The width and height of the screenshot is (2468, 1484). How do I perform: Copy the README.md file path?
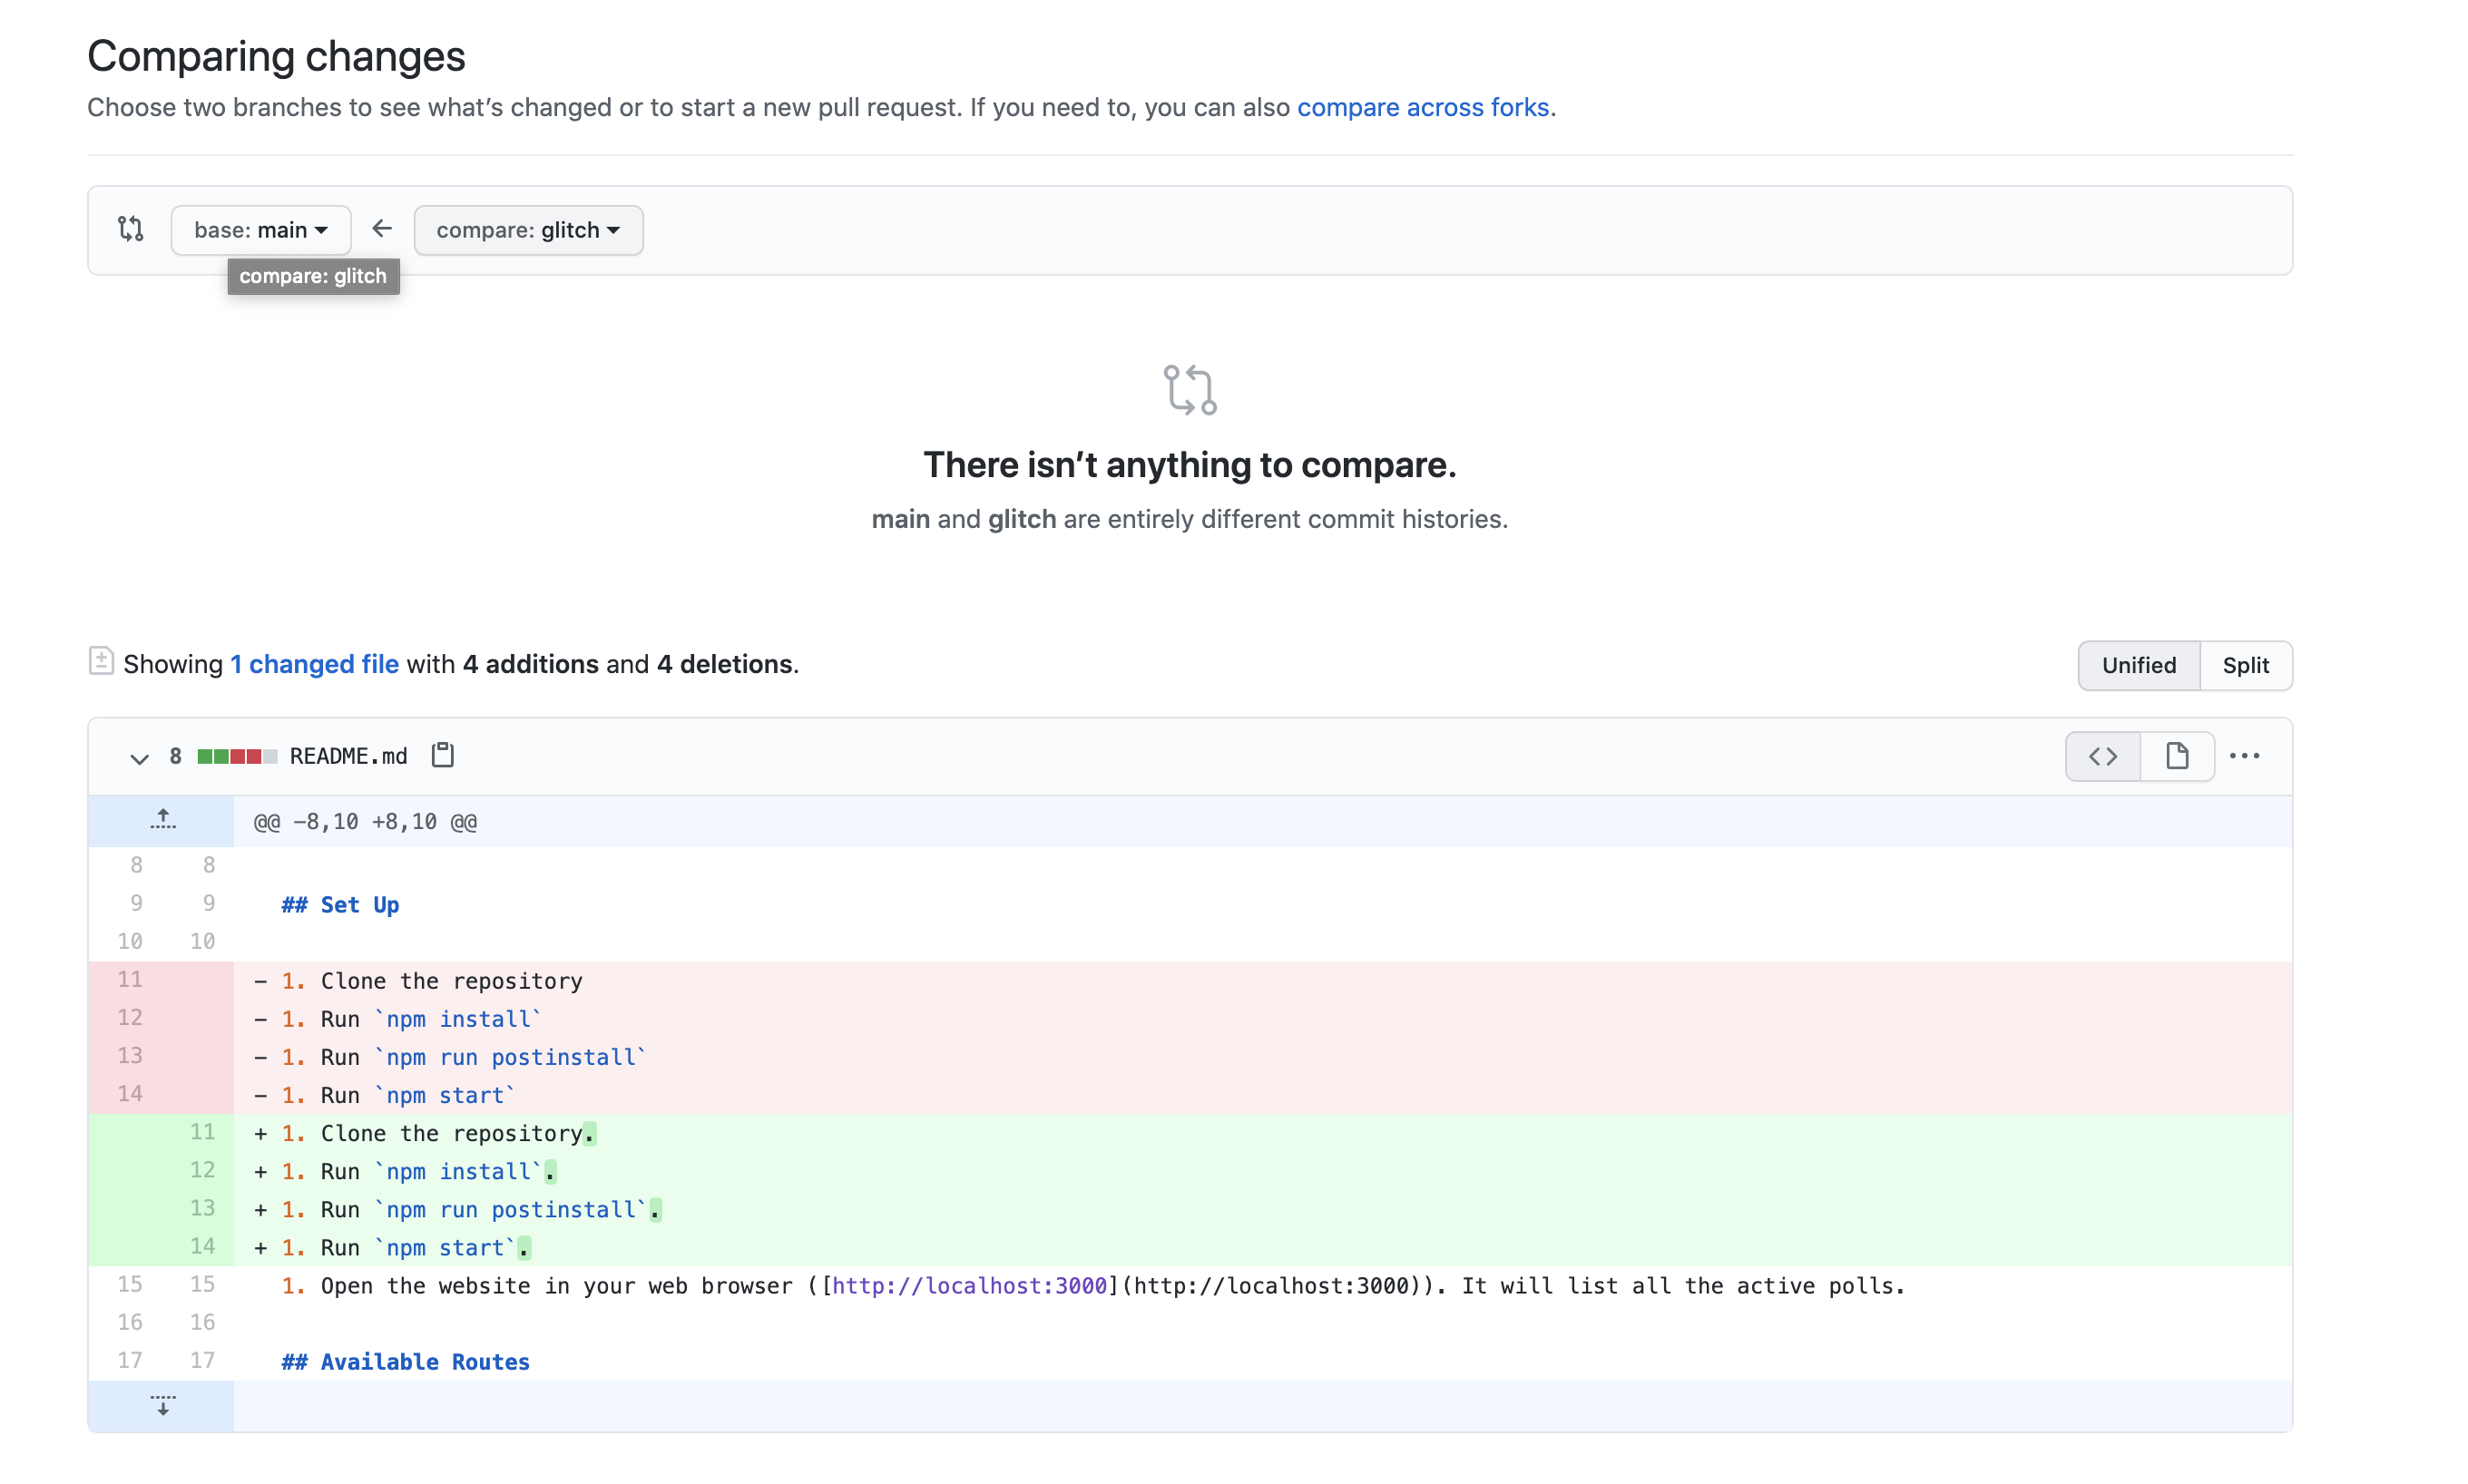click(443, 755)
